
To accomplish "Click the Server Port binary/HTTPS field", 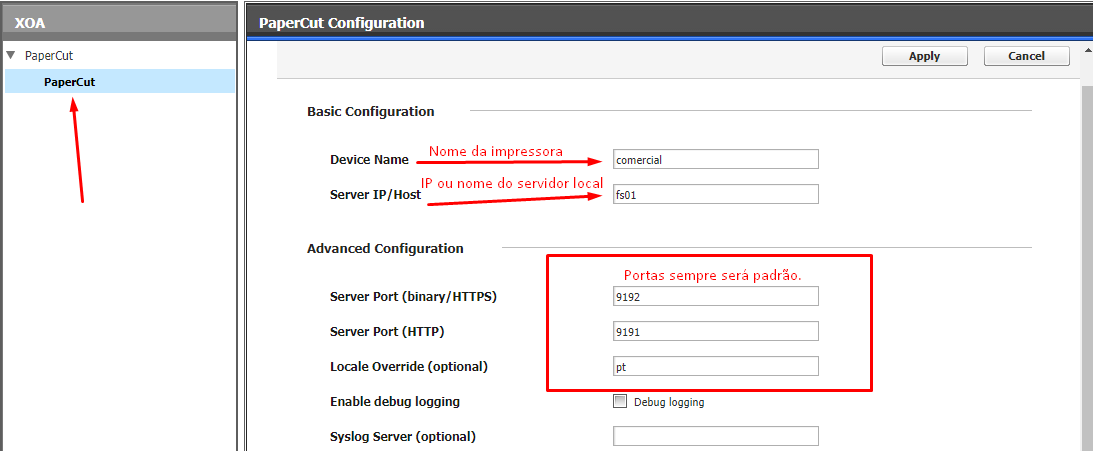I will [715, 296].
